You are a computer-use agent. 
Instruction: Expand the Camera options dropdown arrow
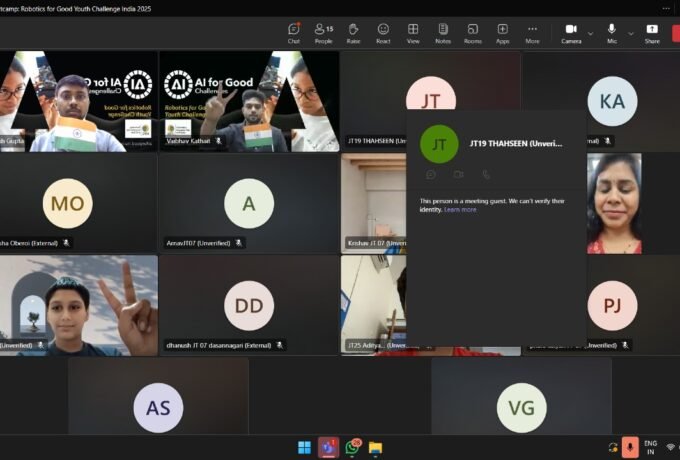590,33
